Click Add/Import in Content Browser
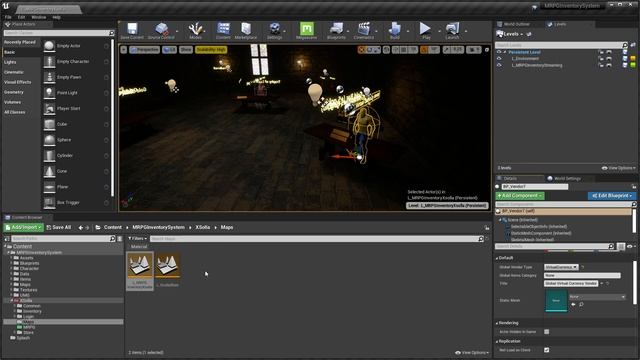Viewport: 640px width, 360px height. point(24,227)
